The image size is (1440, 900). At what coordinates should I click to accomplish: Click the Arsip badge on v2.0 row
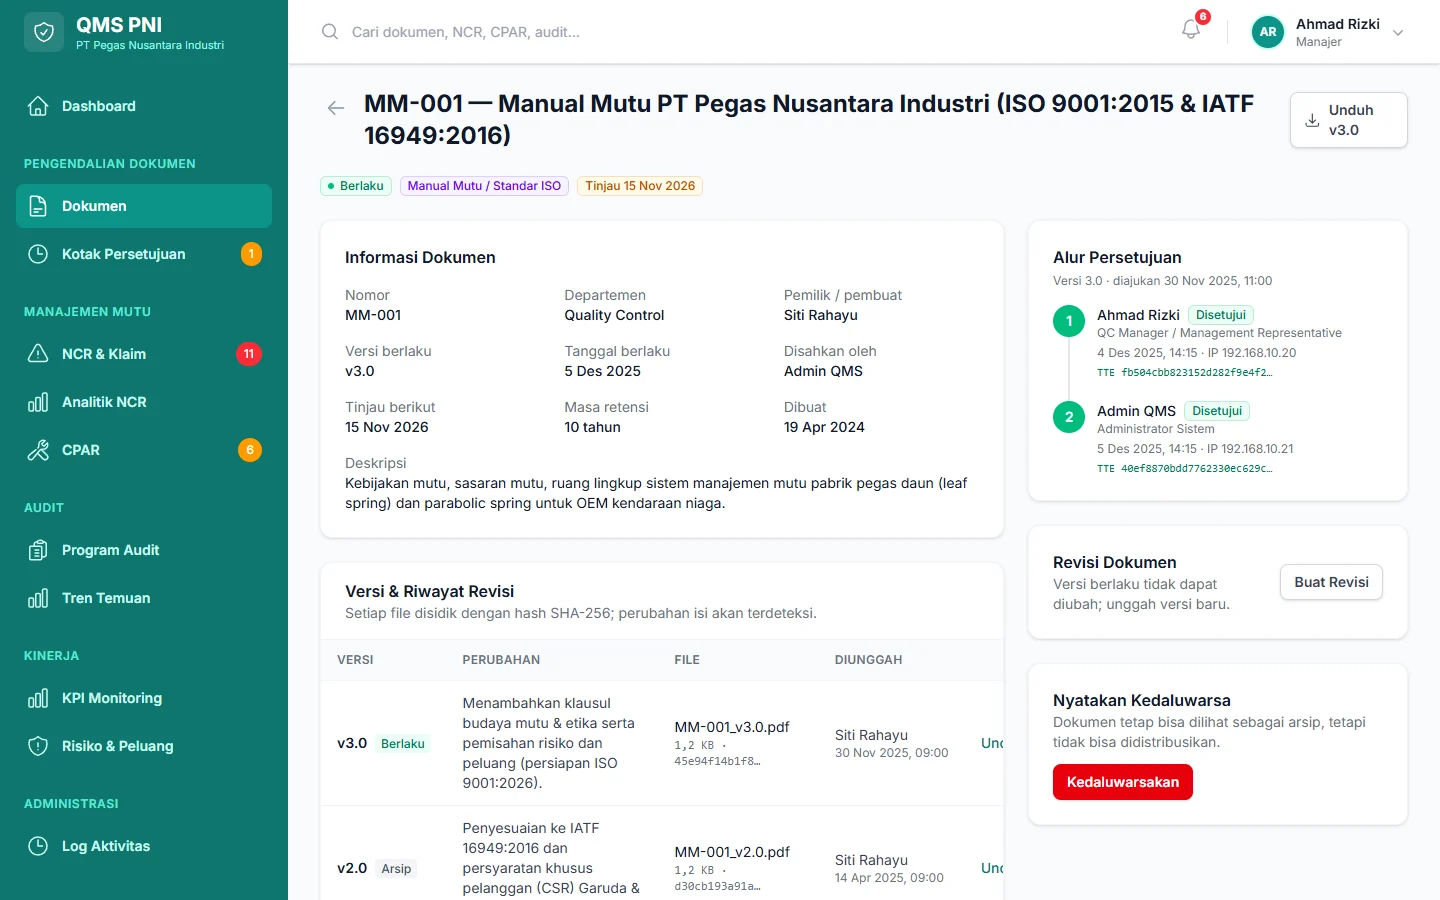coord(396,869)
